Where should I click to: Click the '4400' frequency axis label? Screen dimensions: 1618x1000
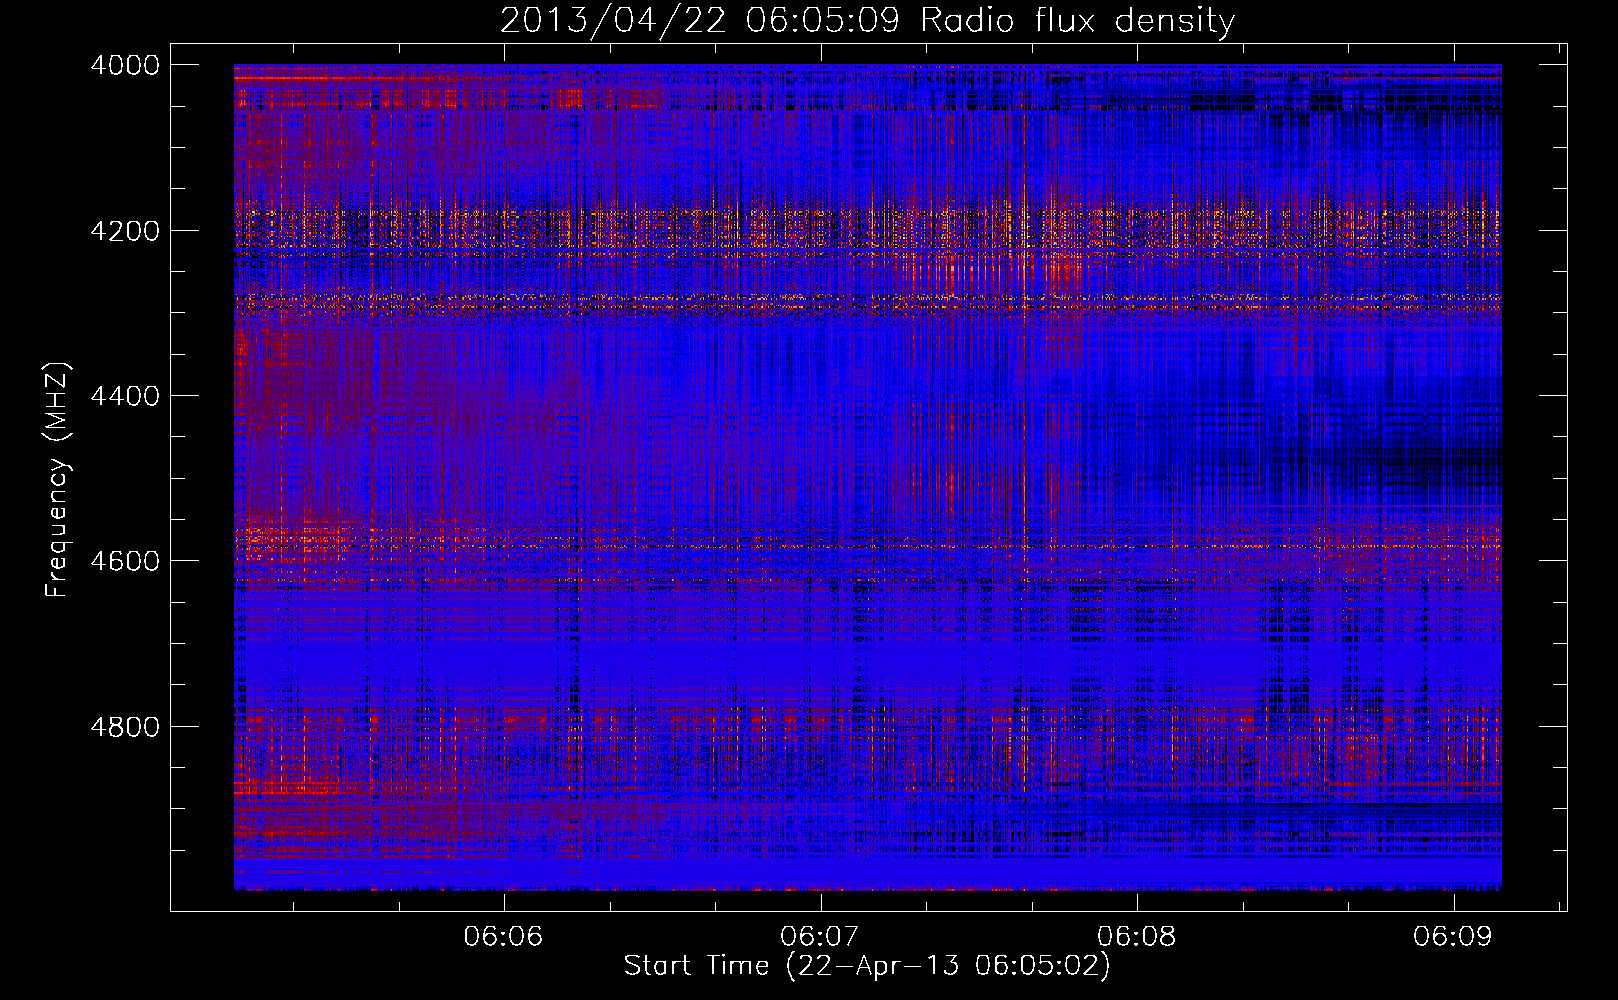point(125,396)
